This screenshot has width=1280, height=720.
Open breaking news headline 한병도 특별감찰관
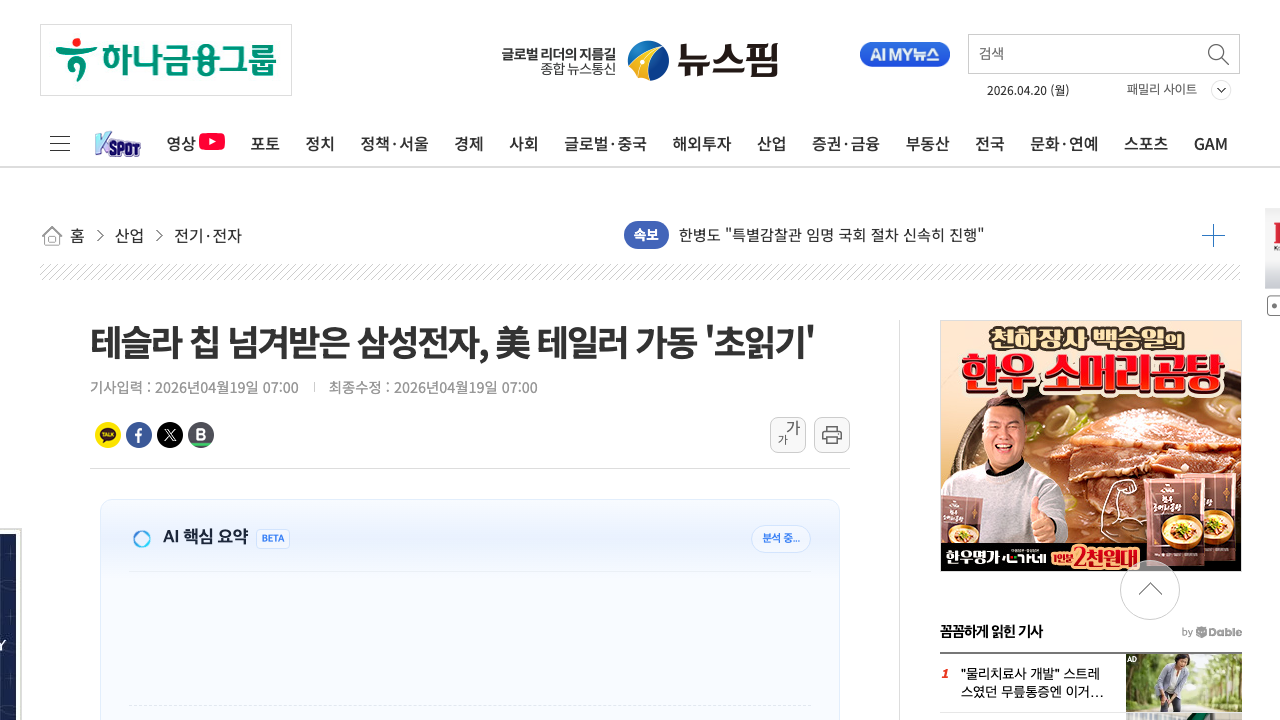832,235
